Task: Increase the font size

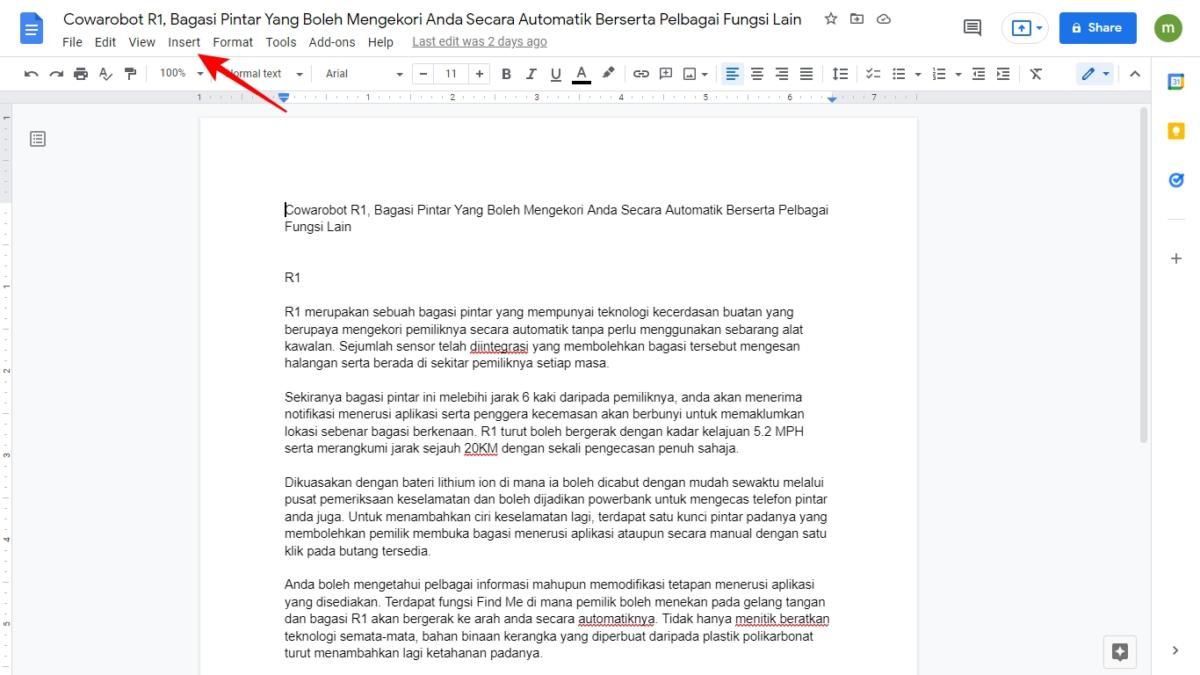Action: (x=480, y=74)
